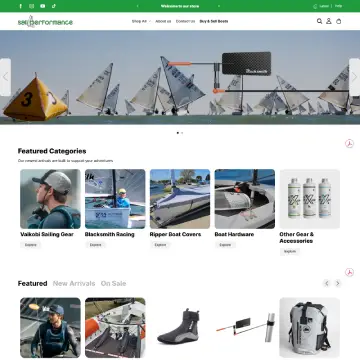
Task: Explore Blacksmith Racing button
Action: pos(95,245)
